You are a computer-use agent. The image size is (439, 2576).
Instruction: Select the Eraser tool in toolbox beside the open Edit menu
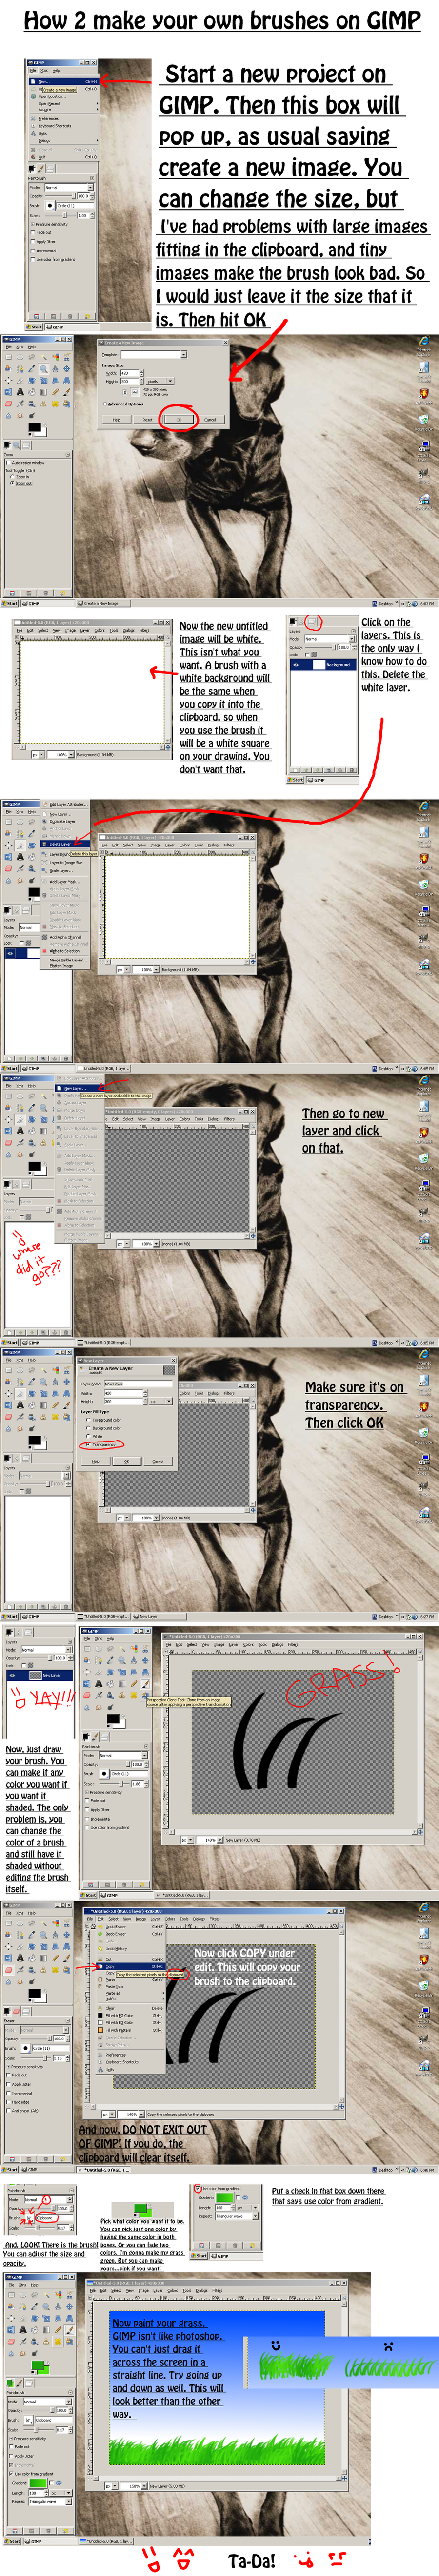(9, 1970)
